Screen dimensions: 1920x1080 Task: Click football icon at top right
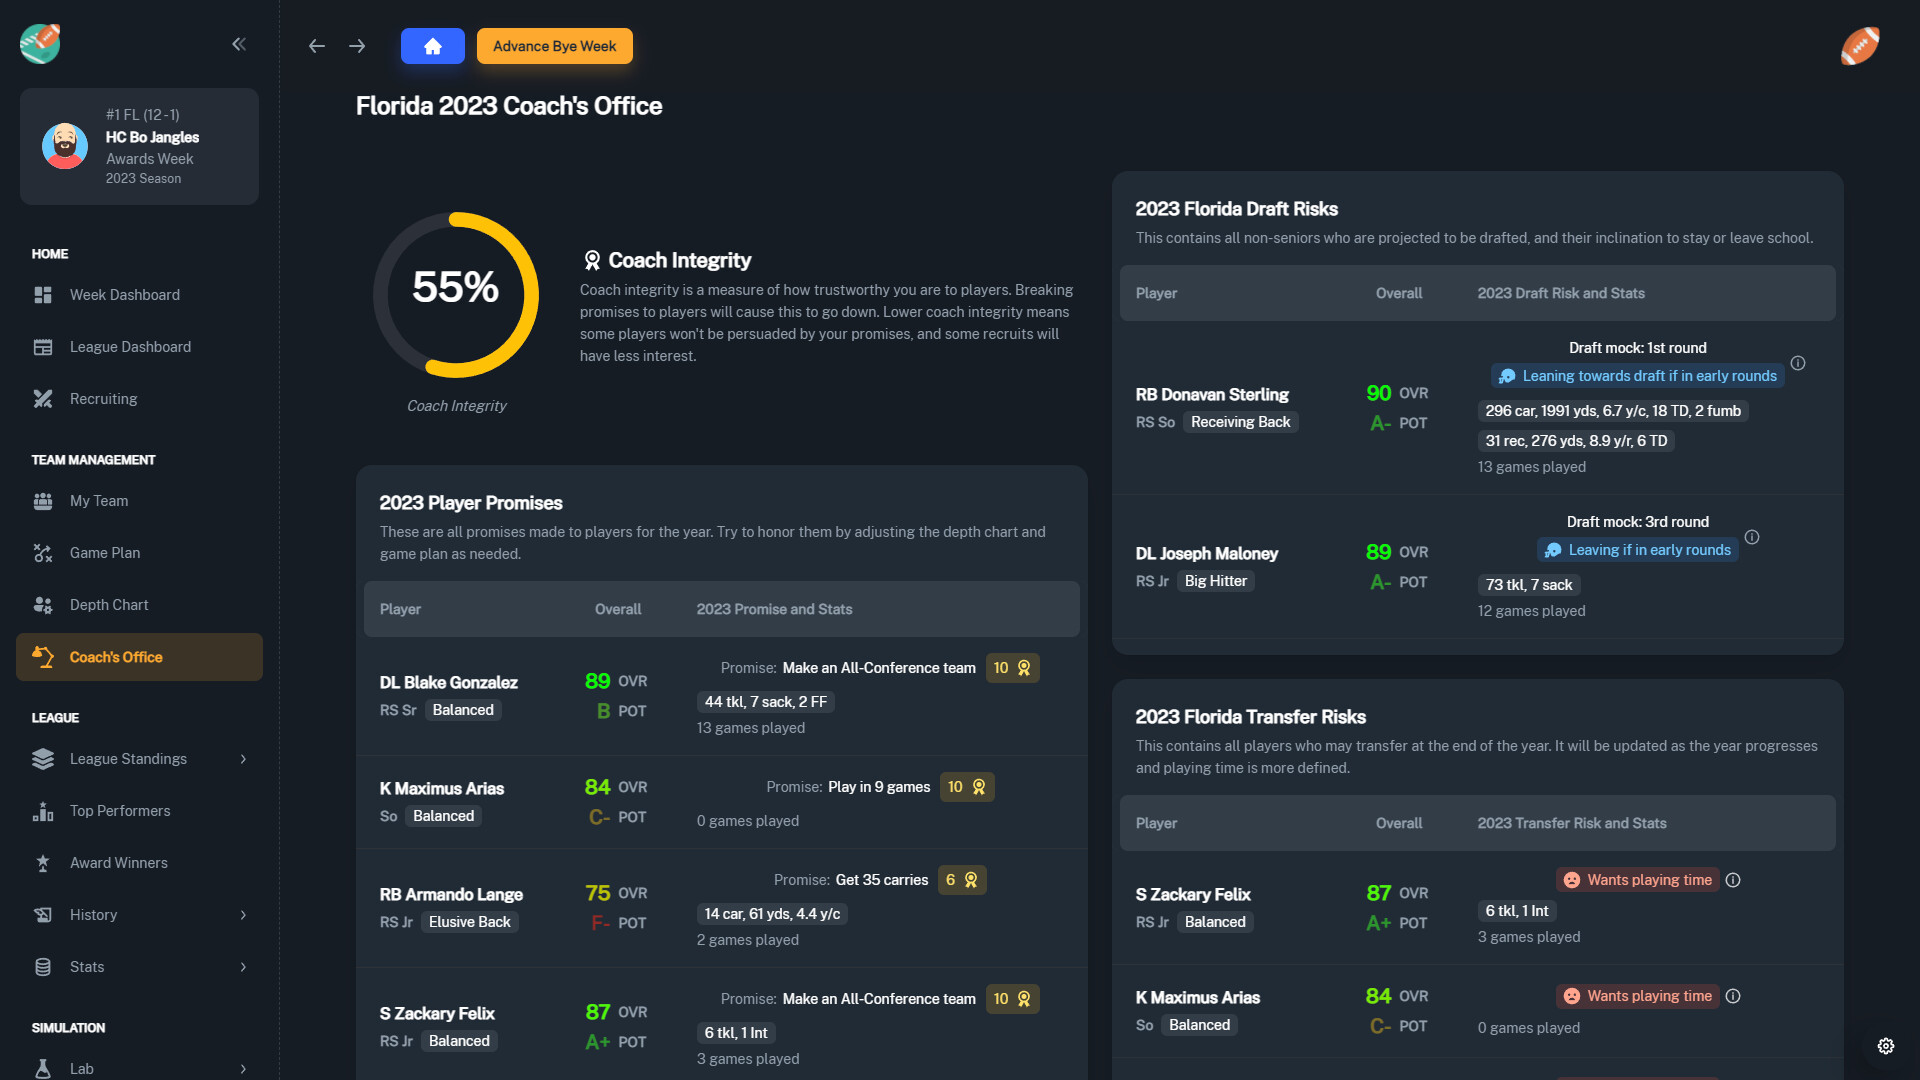tap(1859, 46)
